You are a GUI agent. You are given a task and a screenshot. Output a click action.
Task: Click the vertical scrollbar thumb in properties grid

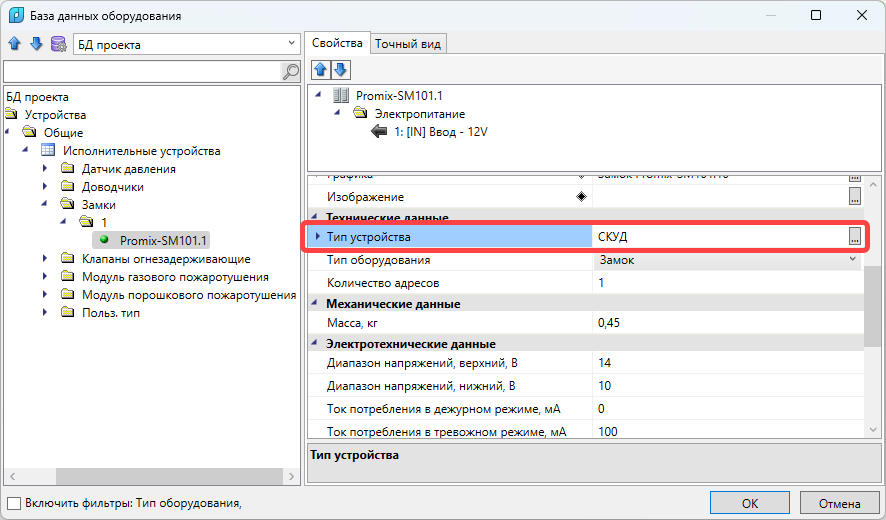pyautogui.click(x=872, y=306)
